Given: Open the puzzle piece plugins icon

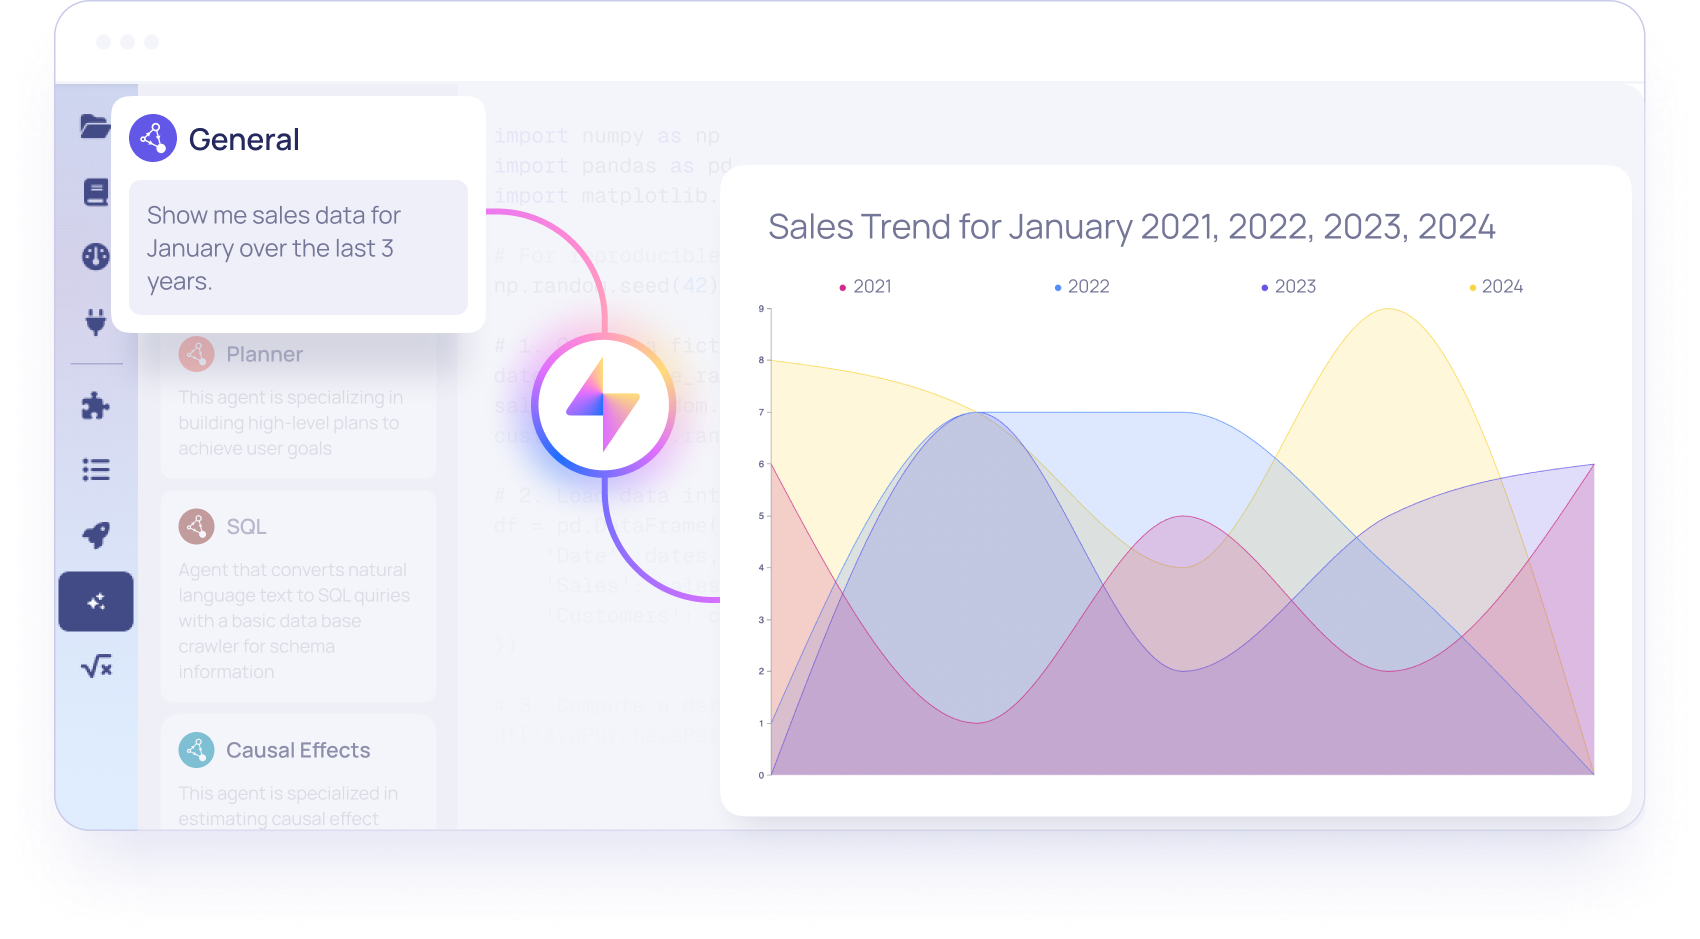Looking at the screenshot, I should pyautogui.click(x=96, y=405).
